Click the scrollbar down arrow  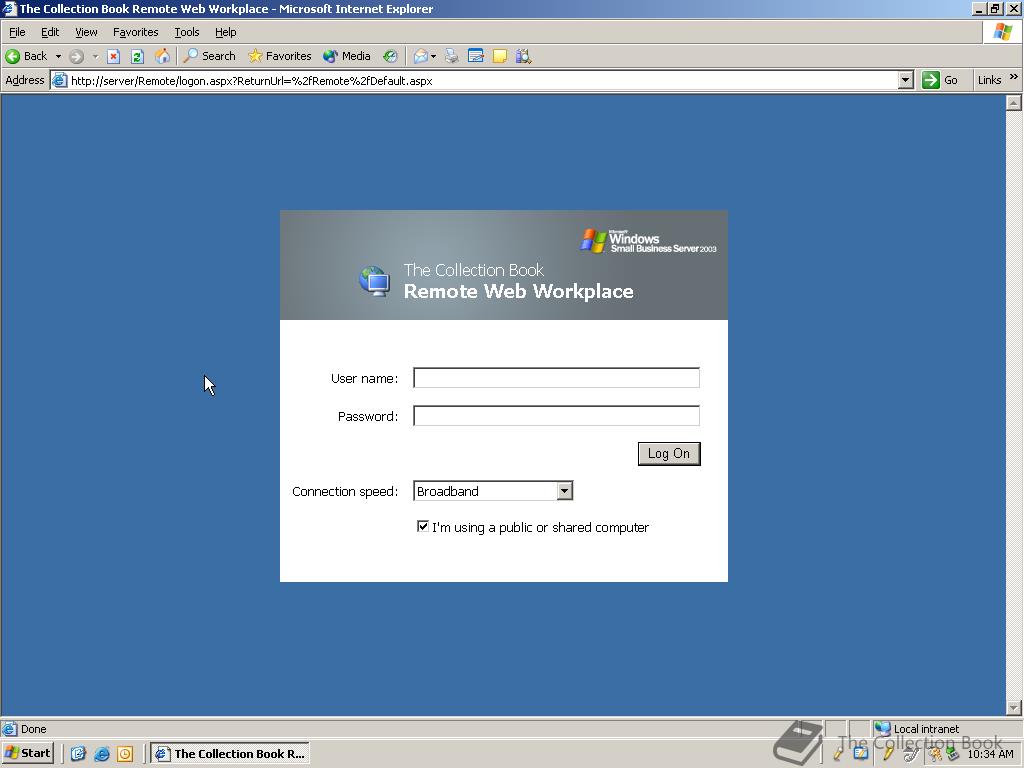tap(1014, 708)
